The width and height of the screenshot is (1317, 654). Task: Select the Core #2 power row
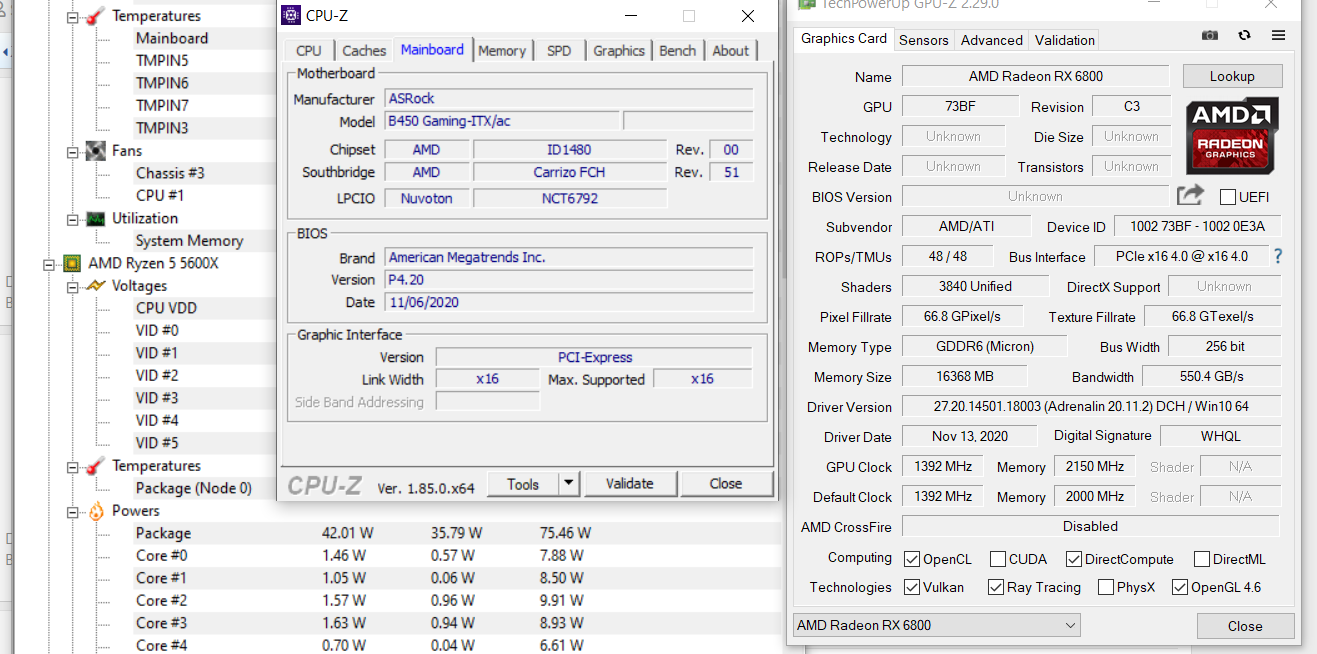[456, 600]
